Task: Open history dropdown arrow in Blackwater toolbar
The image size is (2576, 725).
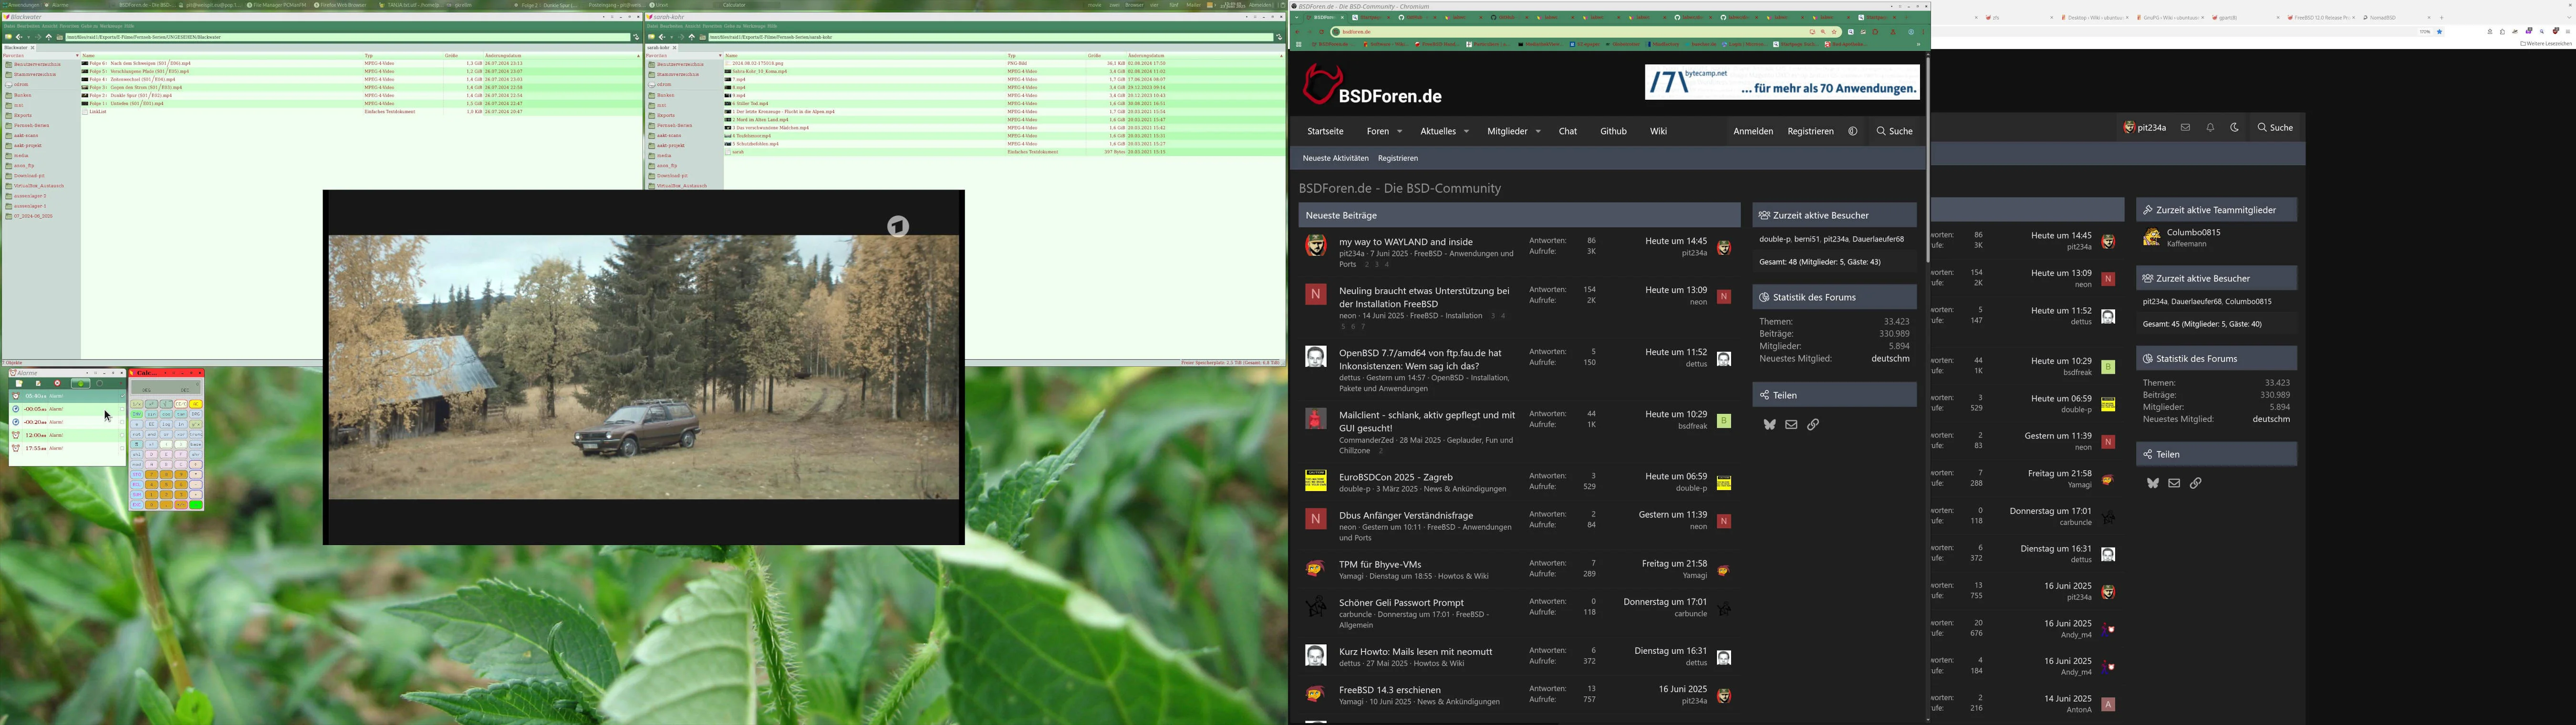Action: coord(28,37)
